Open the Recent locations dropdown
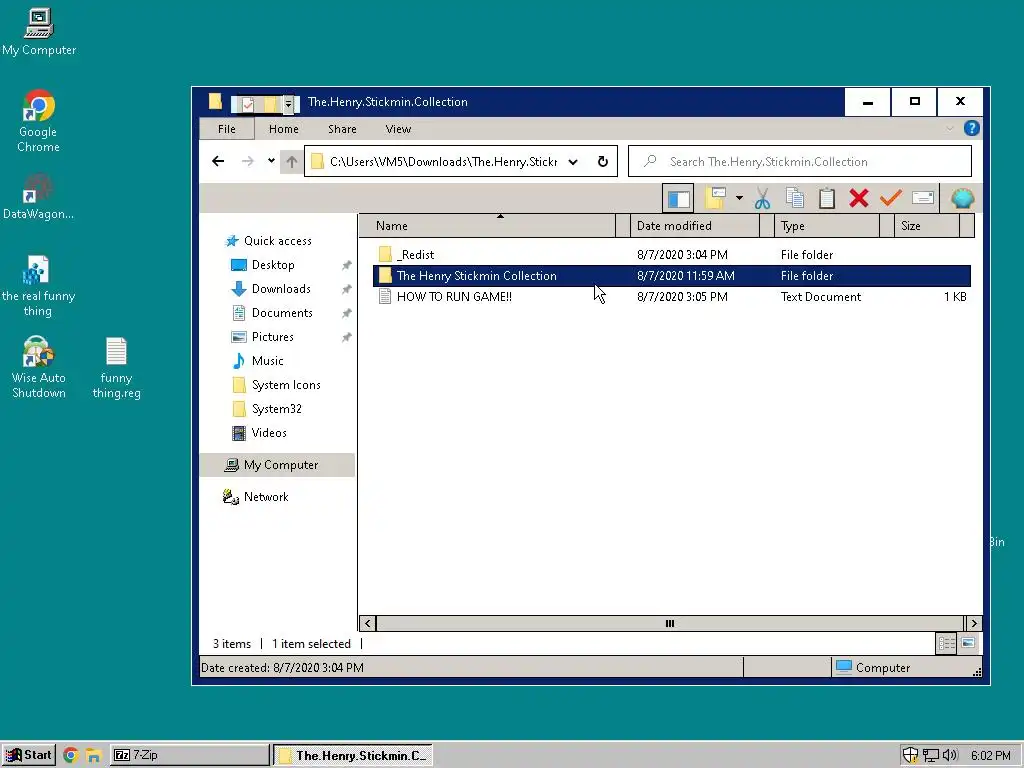This screenshot has width=1024, height=768. tap(271, 161)
